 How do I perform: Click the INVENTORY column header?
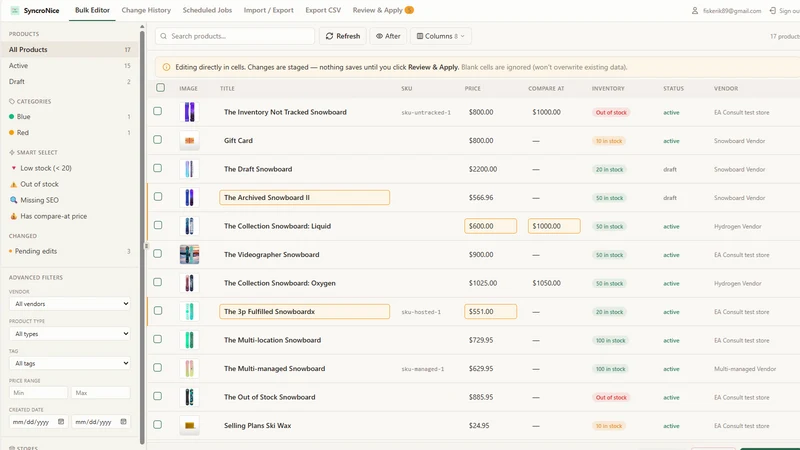click(x=608, y=88)
